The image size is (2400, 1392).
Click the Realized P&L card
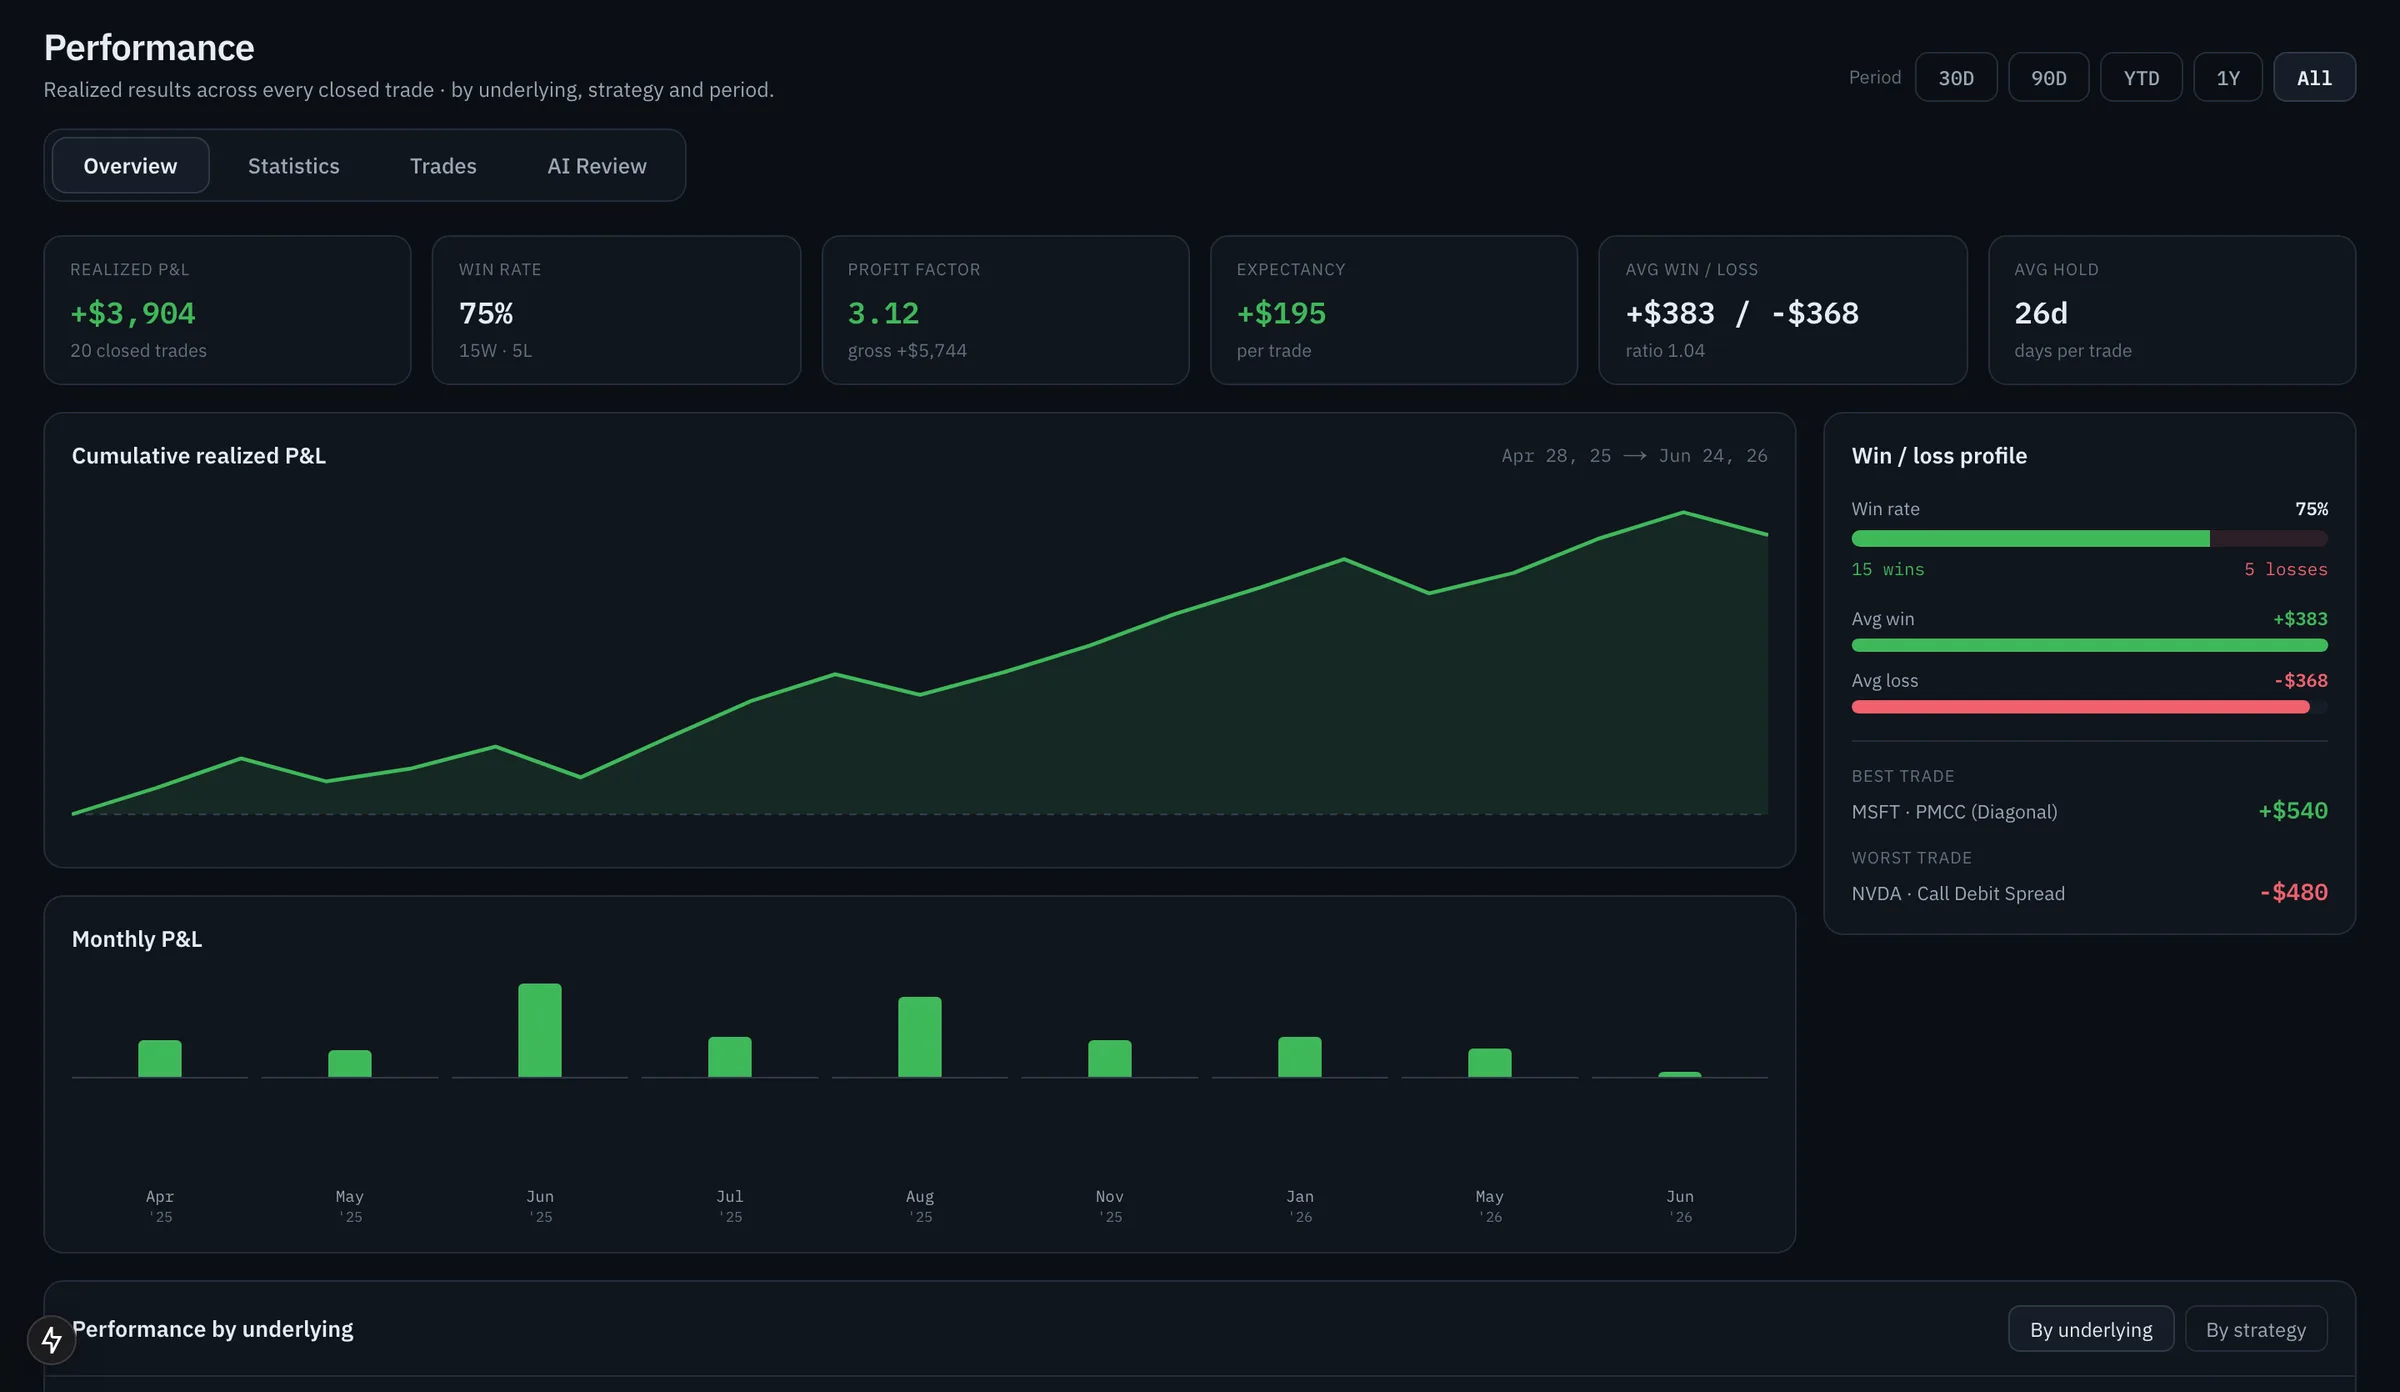pos(227,310)
